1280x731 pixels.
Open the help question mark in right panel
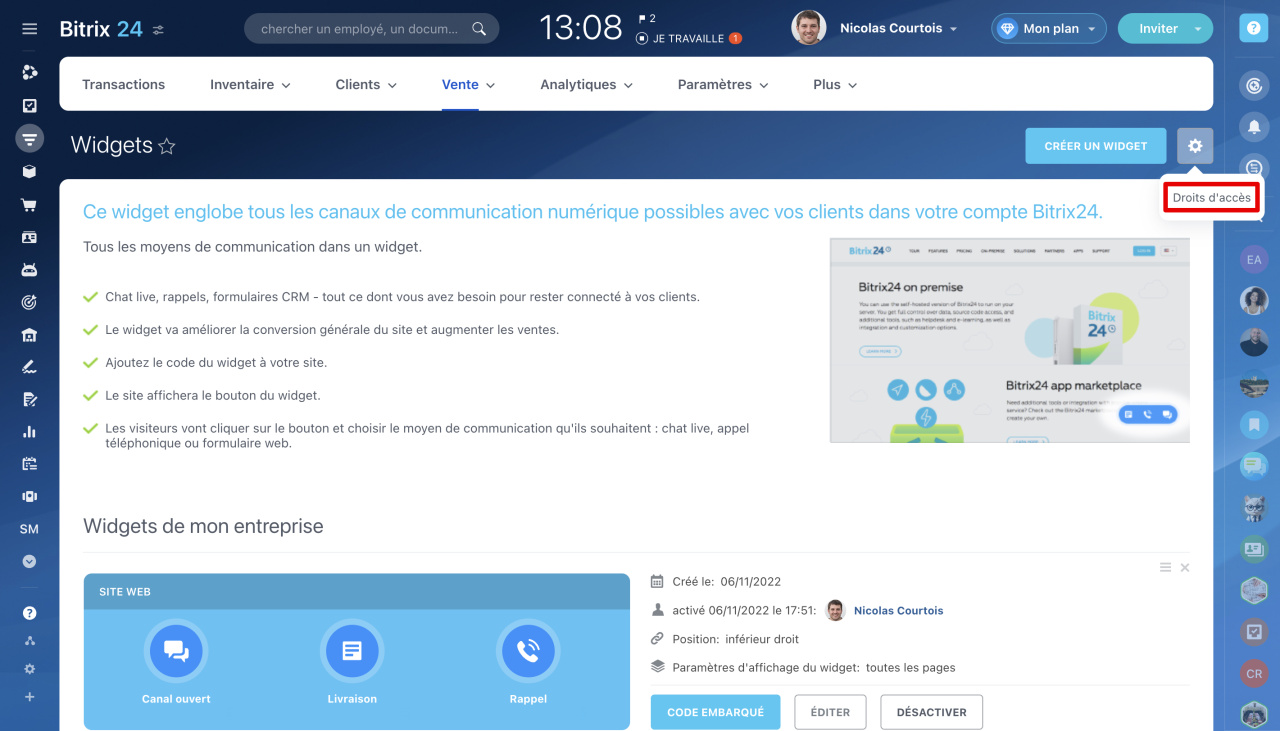point(1253,29)
